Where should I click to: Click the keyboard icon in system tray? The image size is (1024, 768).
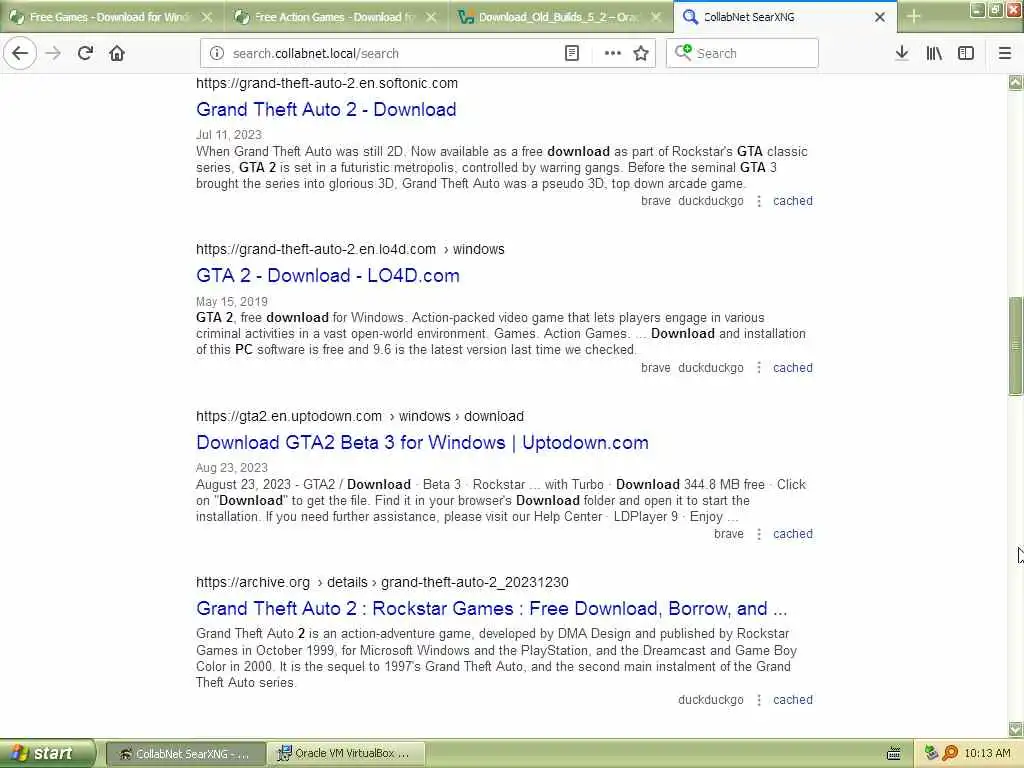click(894, 754)
